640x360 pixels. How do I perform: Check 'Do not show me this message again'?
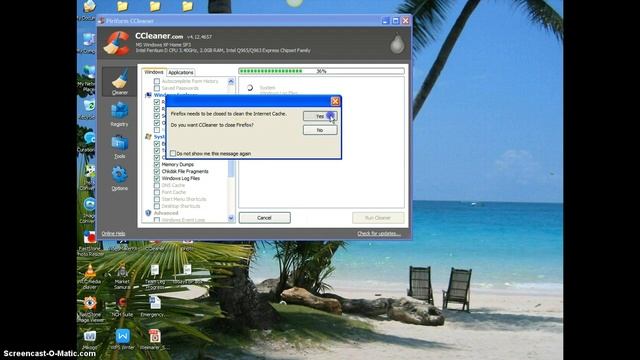point(173,153)
